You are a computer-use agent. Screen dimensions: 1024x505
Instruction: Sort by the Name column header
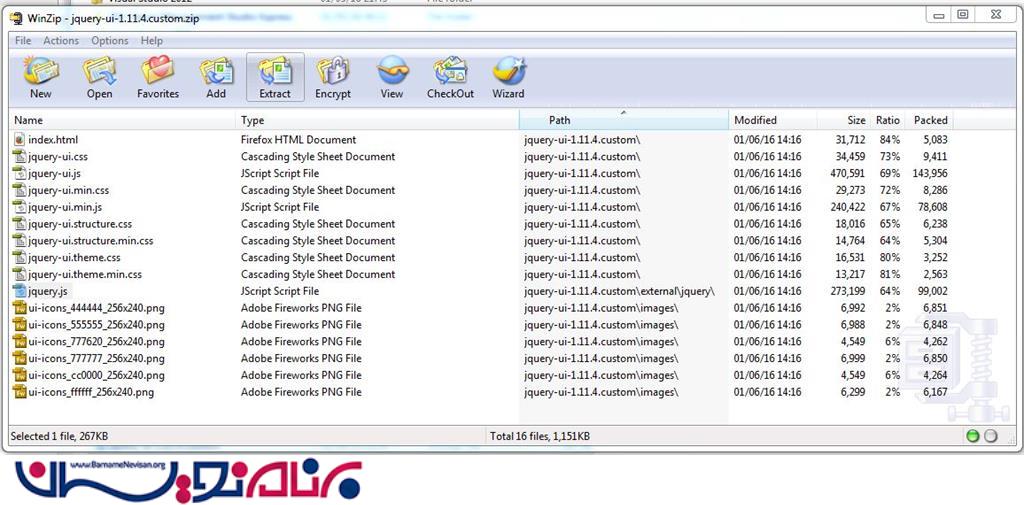[x=123, y=120]
